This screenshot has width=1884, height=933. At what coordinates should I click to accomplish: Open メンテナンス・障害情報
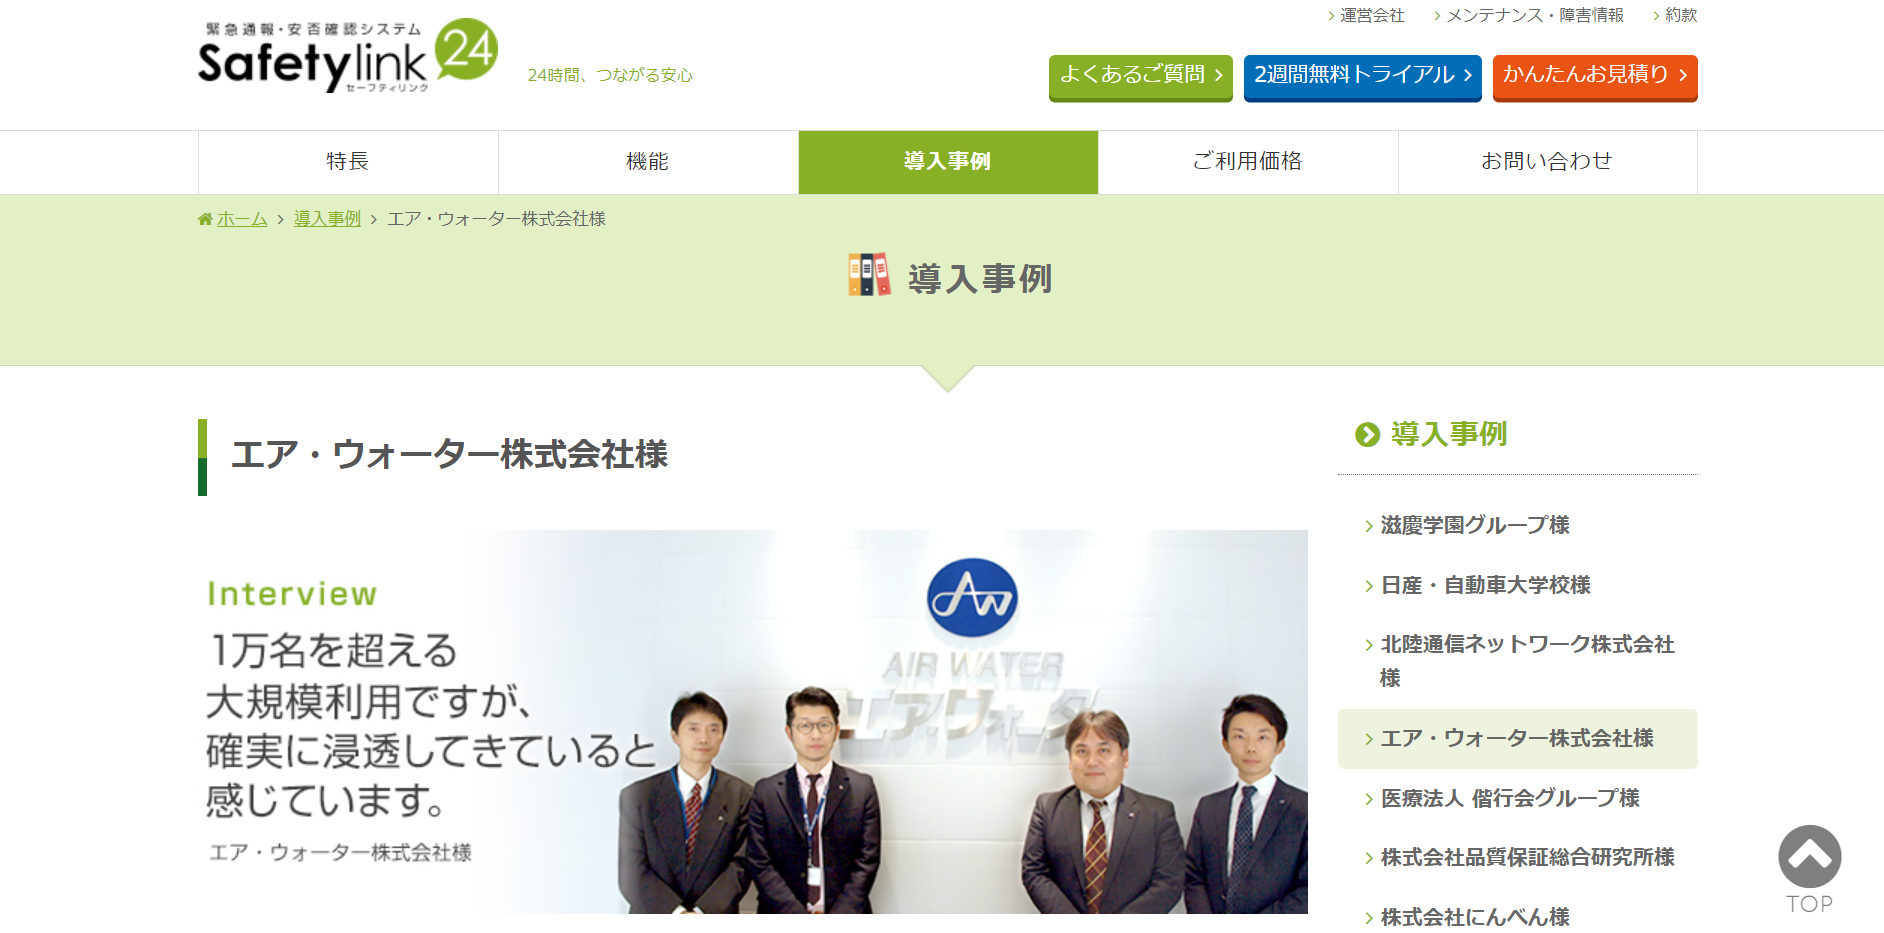tap(1535, 16)
